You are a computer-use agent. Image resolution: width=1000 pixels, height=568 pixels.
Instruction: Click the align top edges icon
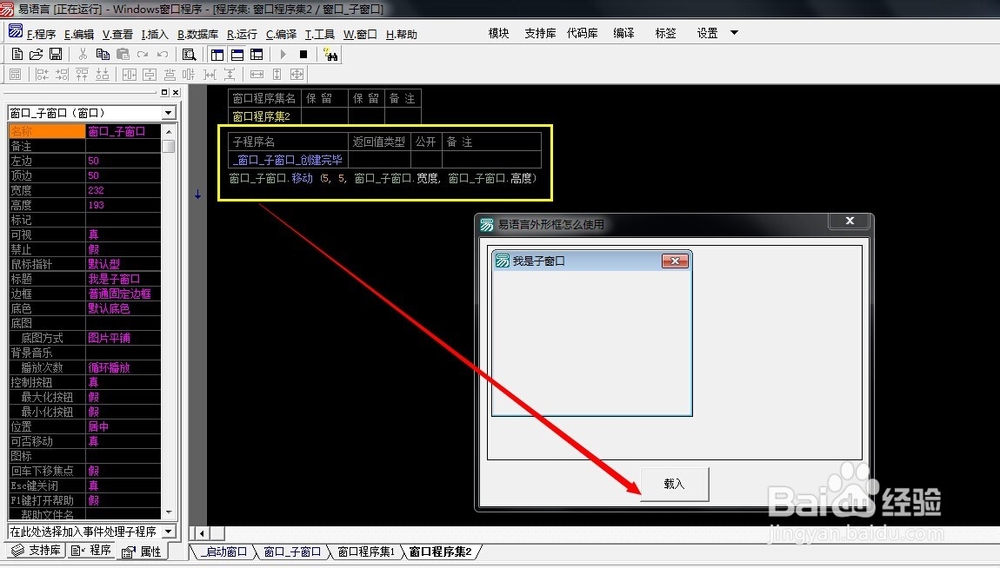(82, 75)
